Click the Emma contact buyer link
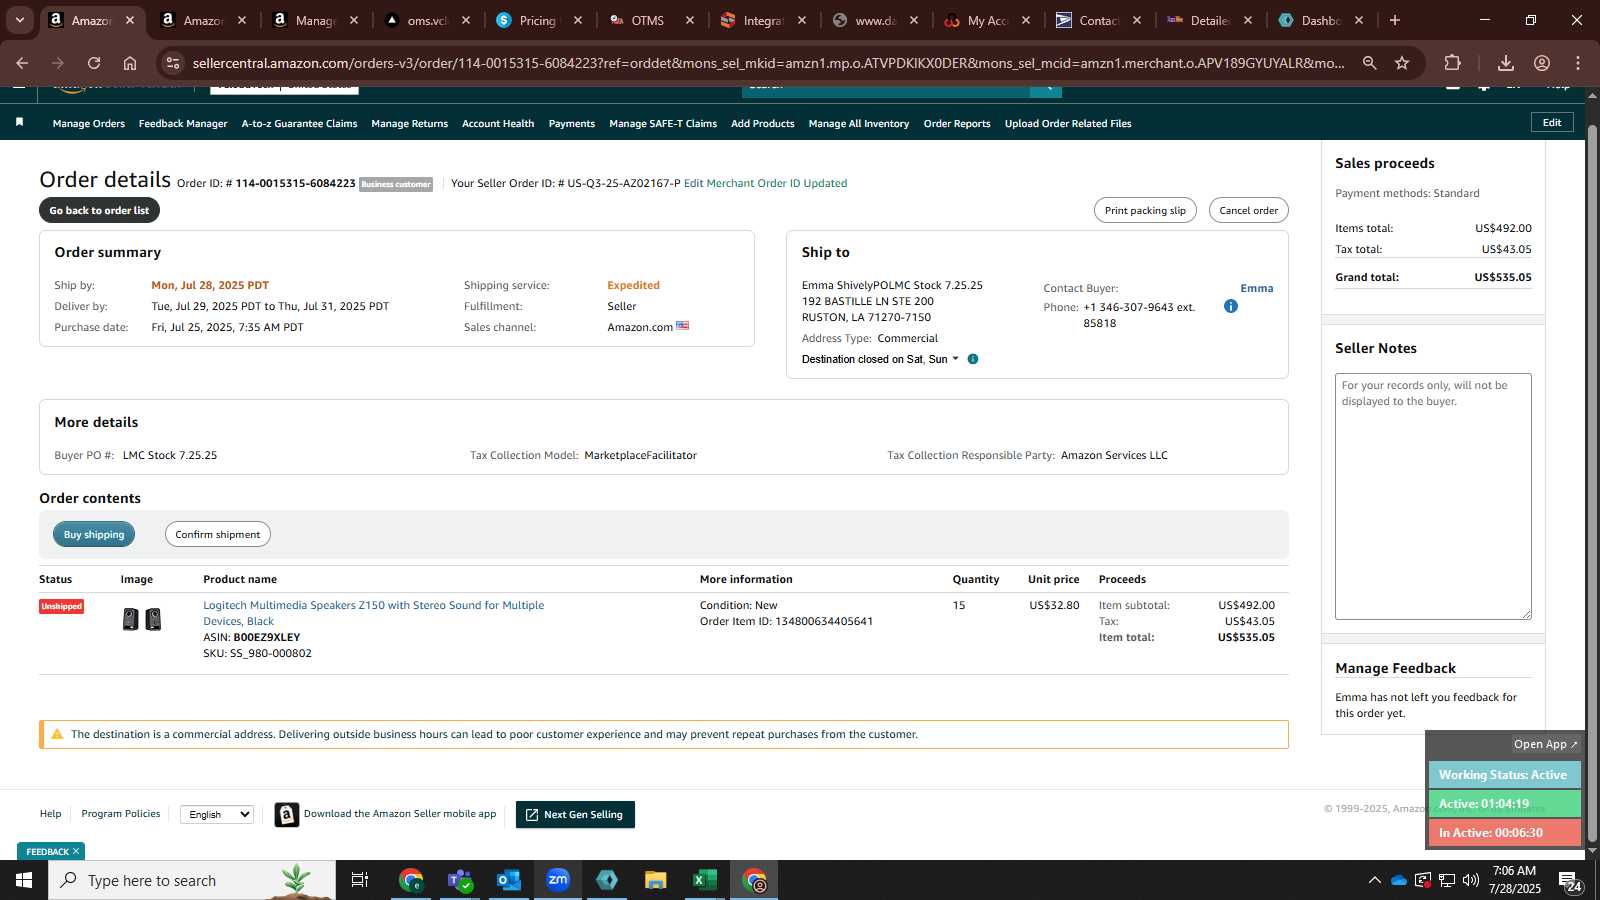 [x=1257, y=288]
